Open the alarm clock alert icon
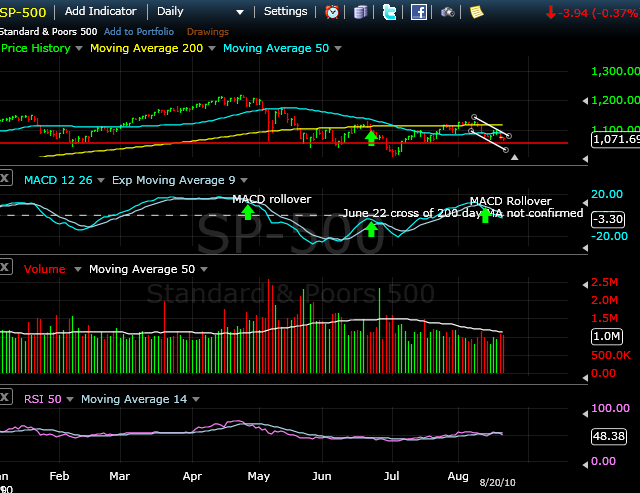The height and width of the screenshot is (493, 640). click(x=332, y=12)
